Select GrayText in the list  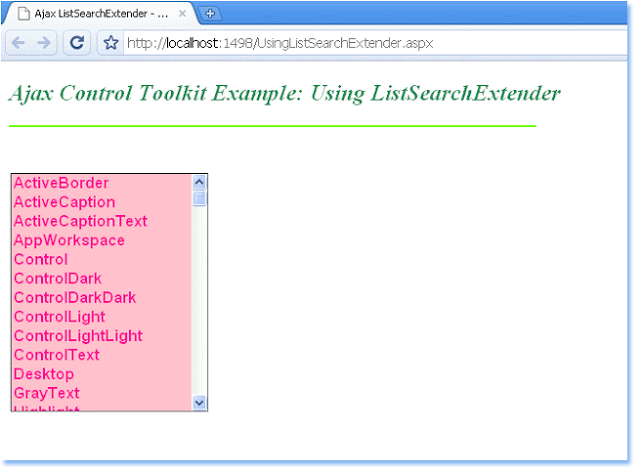(102, 393)
